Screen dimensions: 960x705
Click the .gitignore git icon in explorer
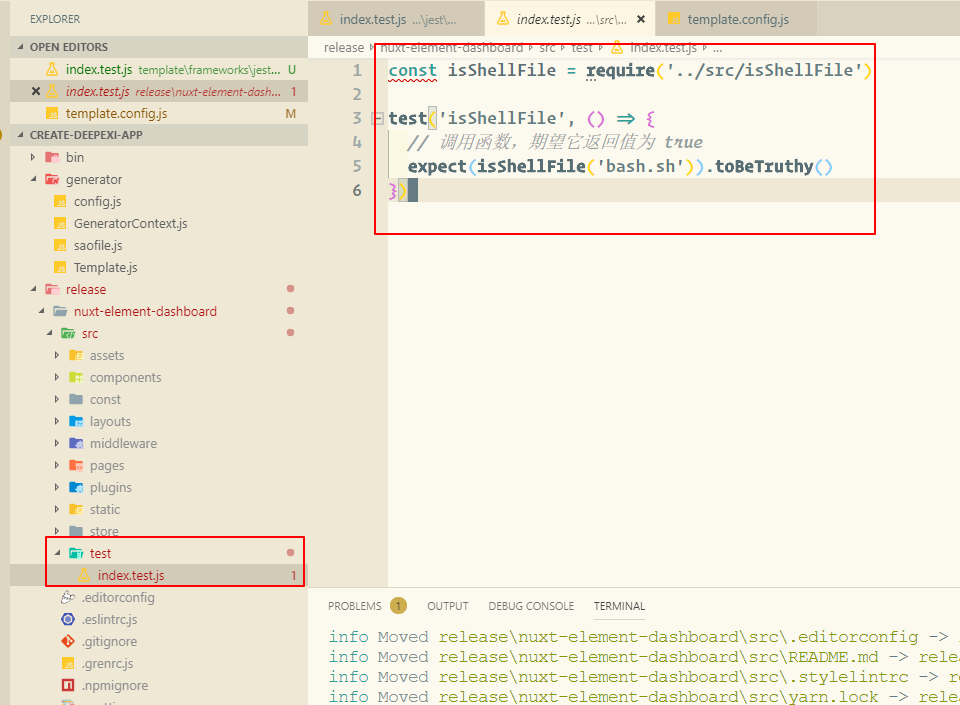[x=68, y=642]
